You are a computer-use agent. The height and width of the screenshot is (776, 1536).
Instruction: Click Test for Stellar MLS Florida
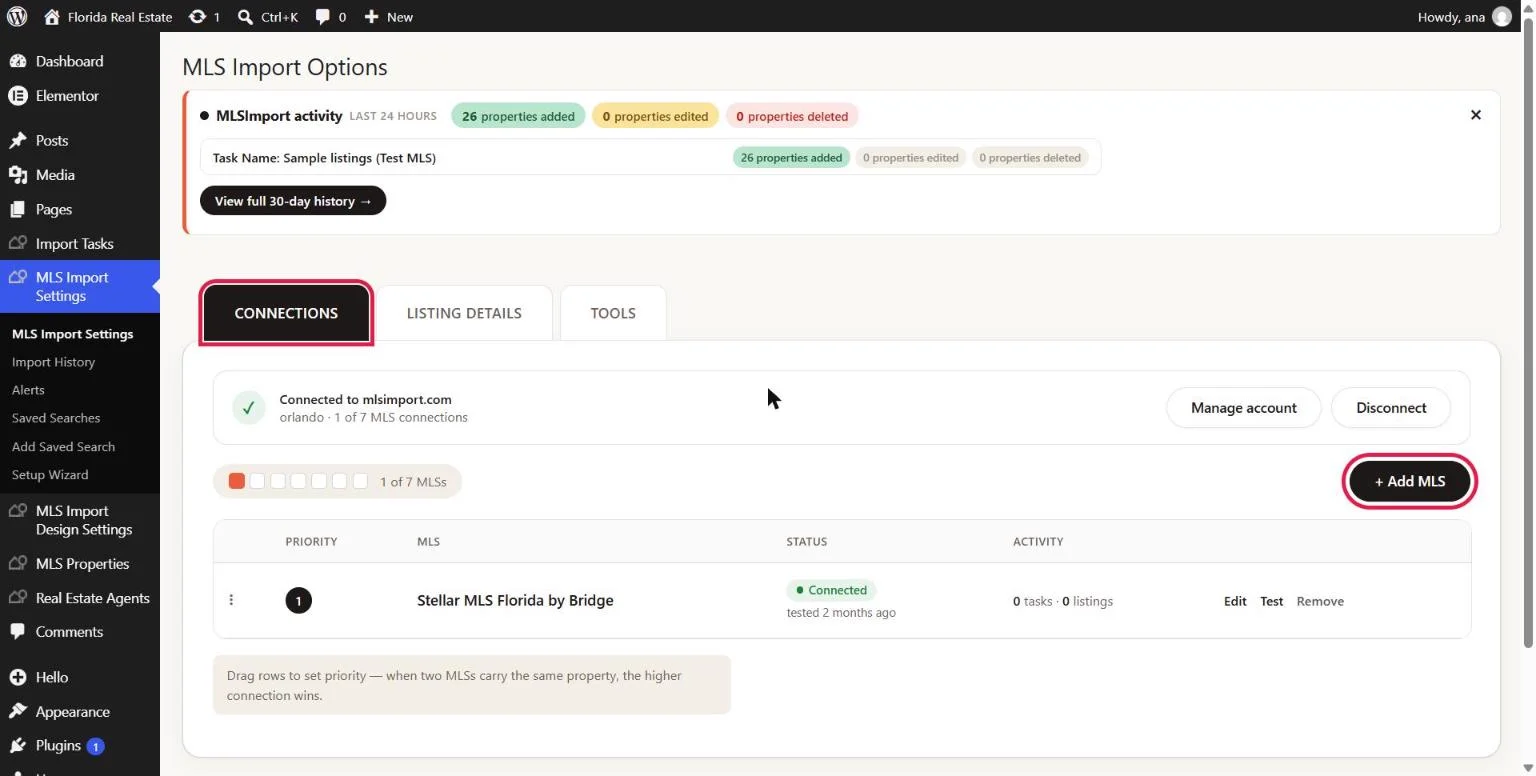click(1271, 601)
